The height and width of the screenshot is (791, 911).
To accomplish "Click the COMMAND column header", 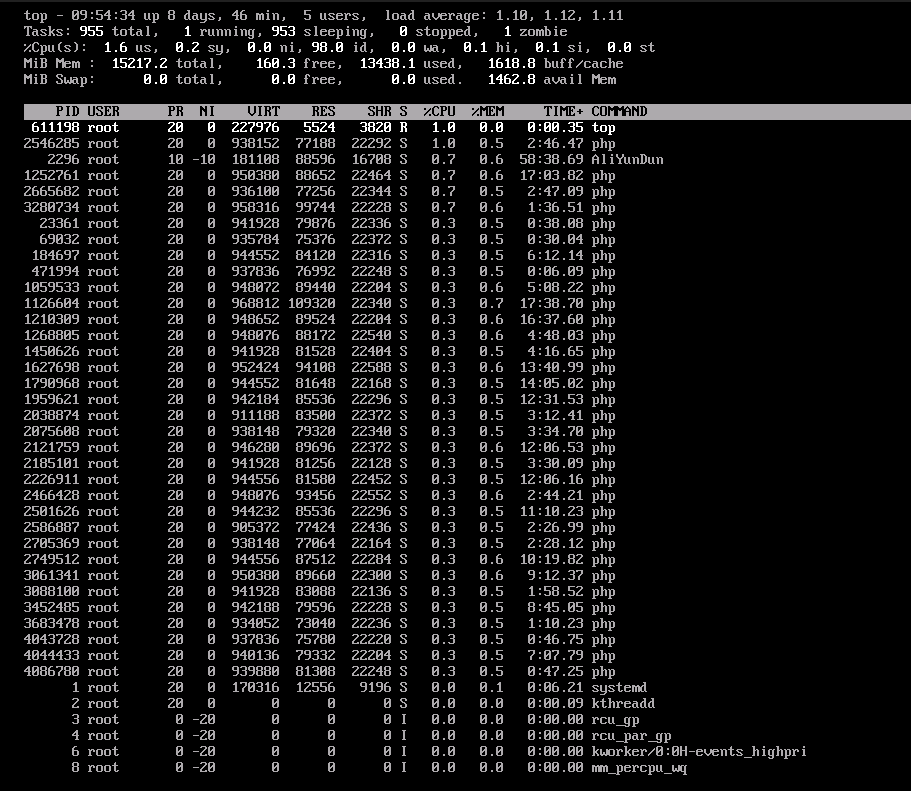I will [x=619, y=112].
